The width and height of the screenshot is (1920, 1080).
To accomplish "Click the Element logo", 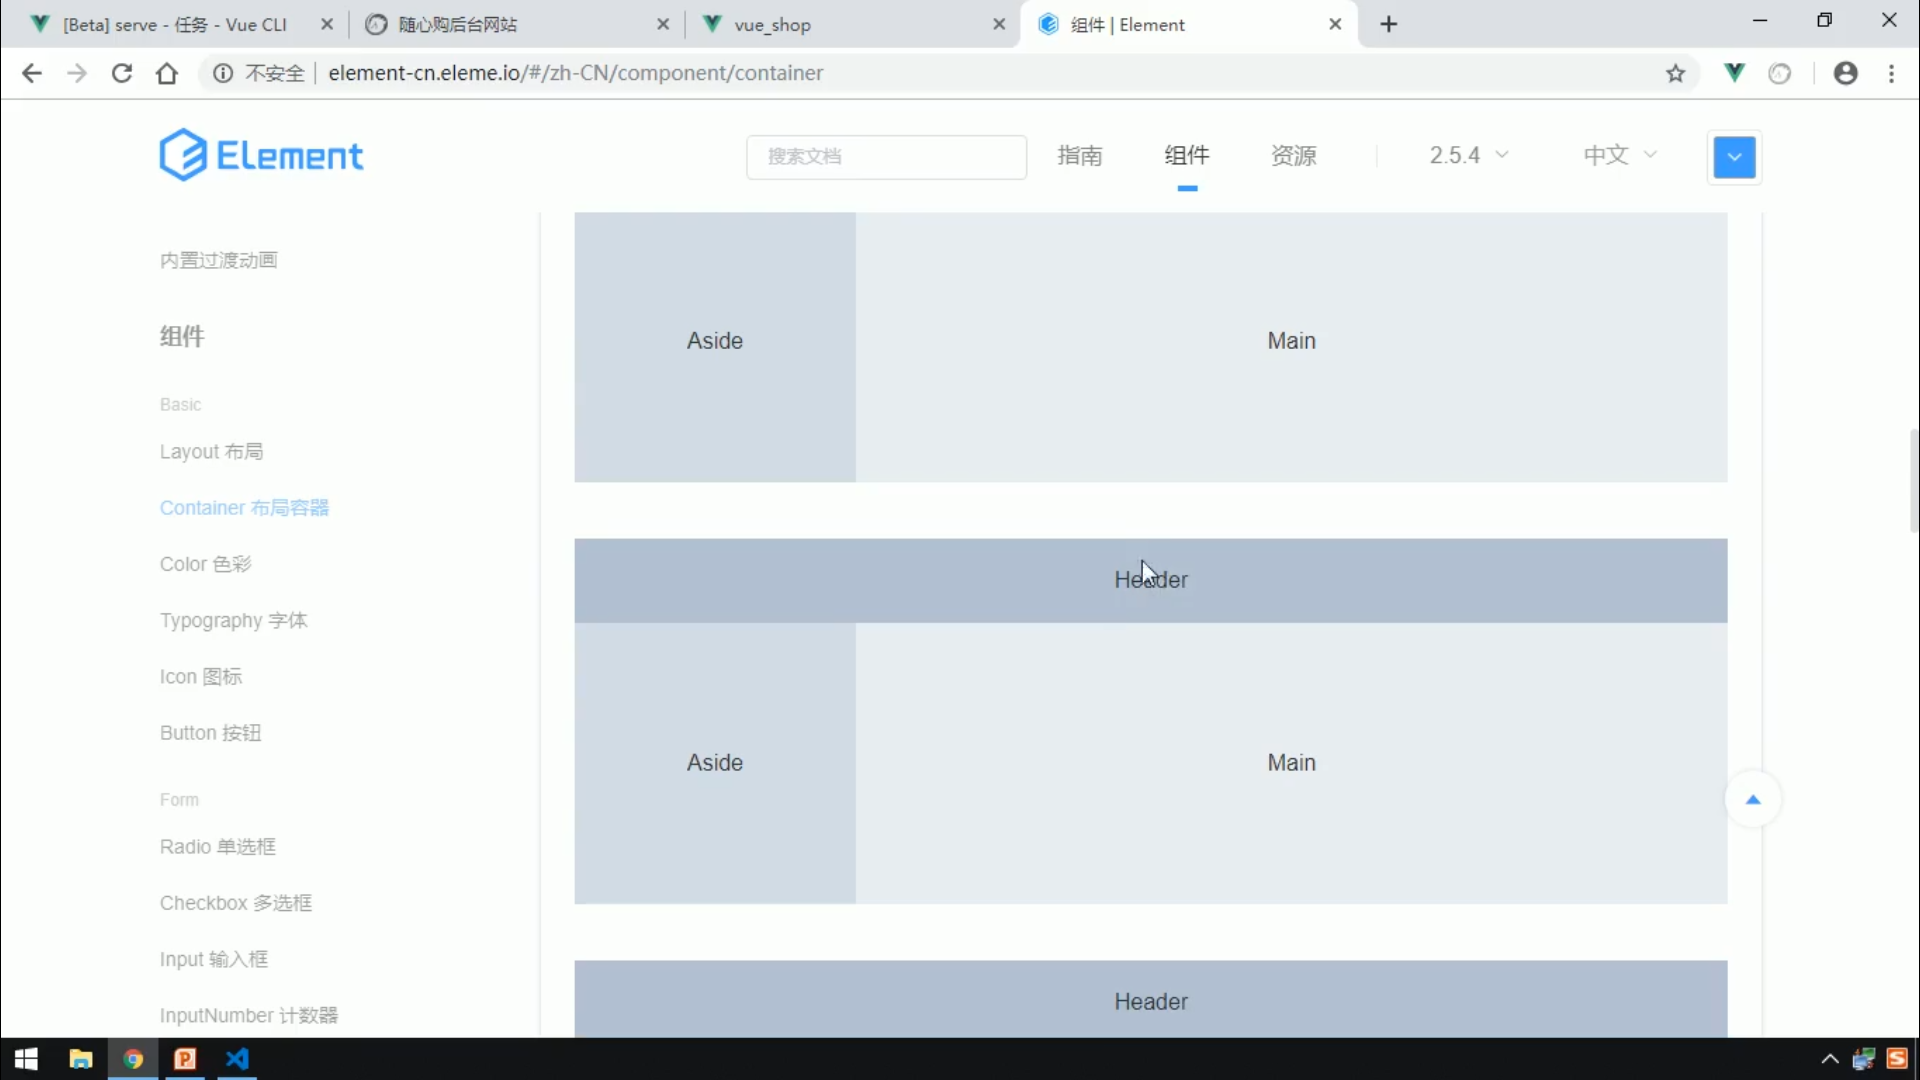I will pyautogui.click(x=261, y=155).
